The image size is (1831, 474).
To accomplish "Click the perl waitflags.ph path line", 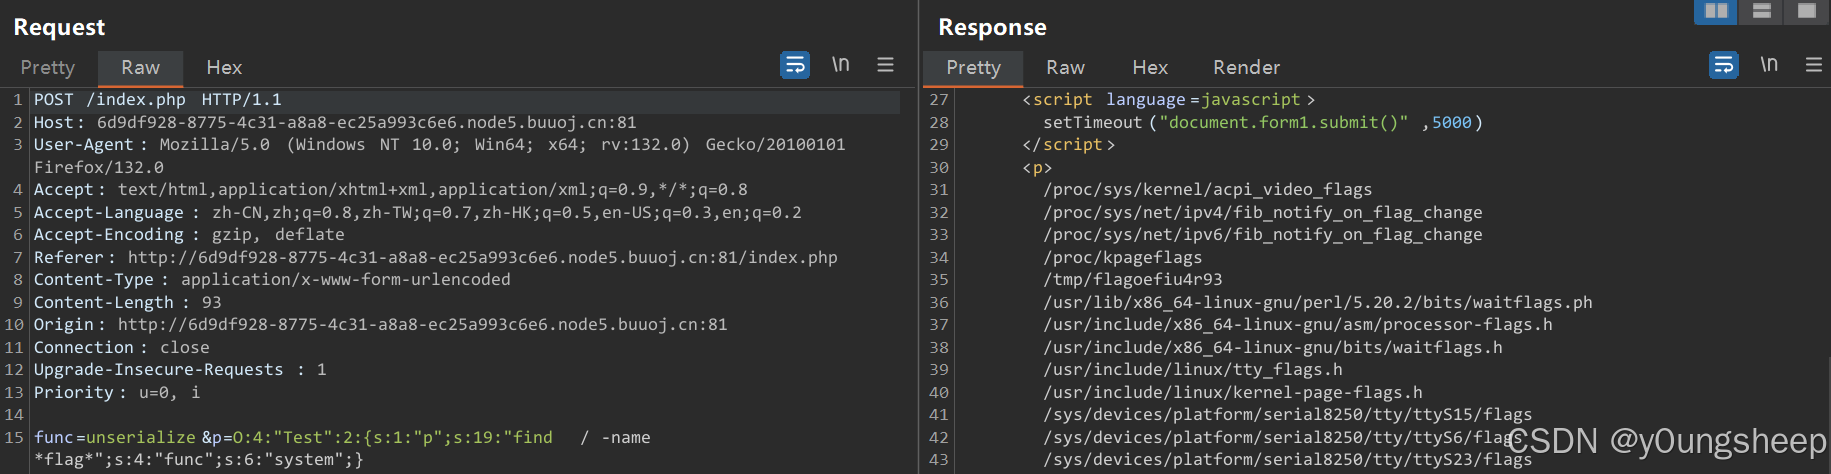I will [x=1318, y=303].
